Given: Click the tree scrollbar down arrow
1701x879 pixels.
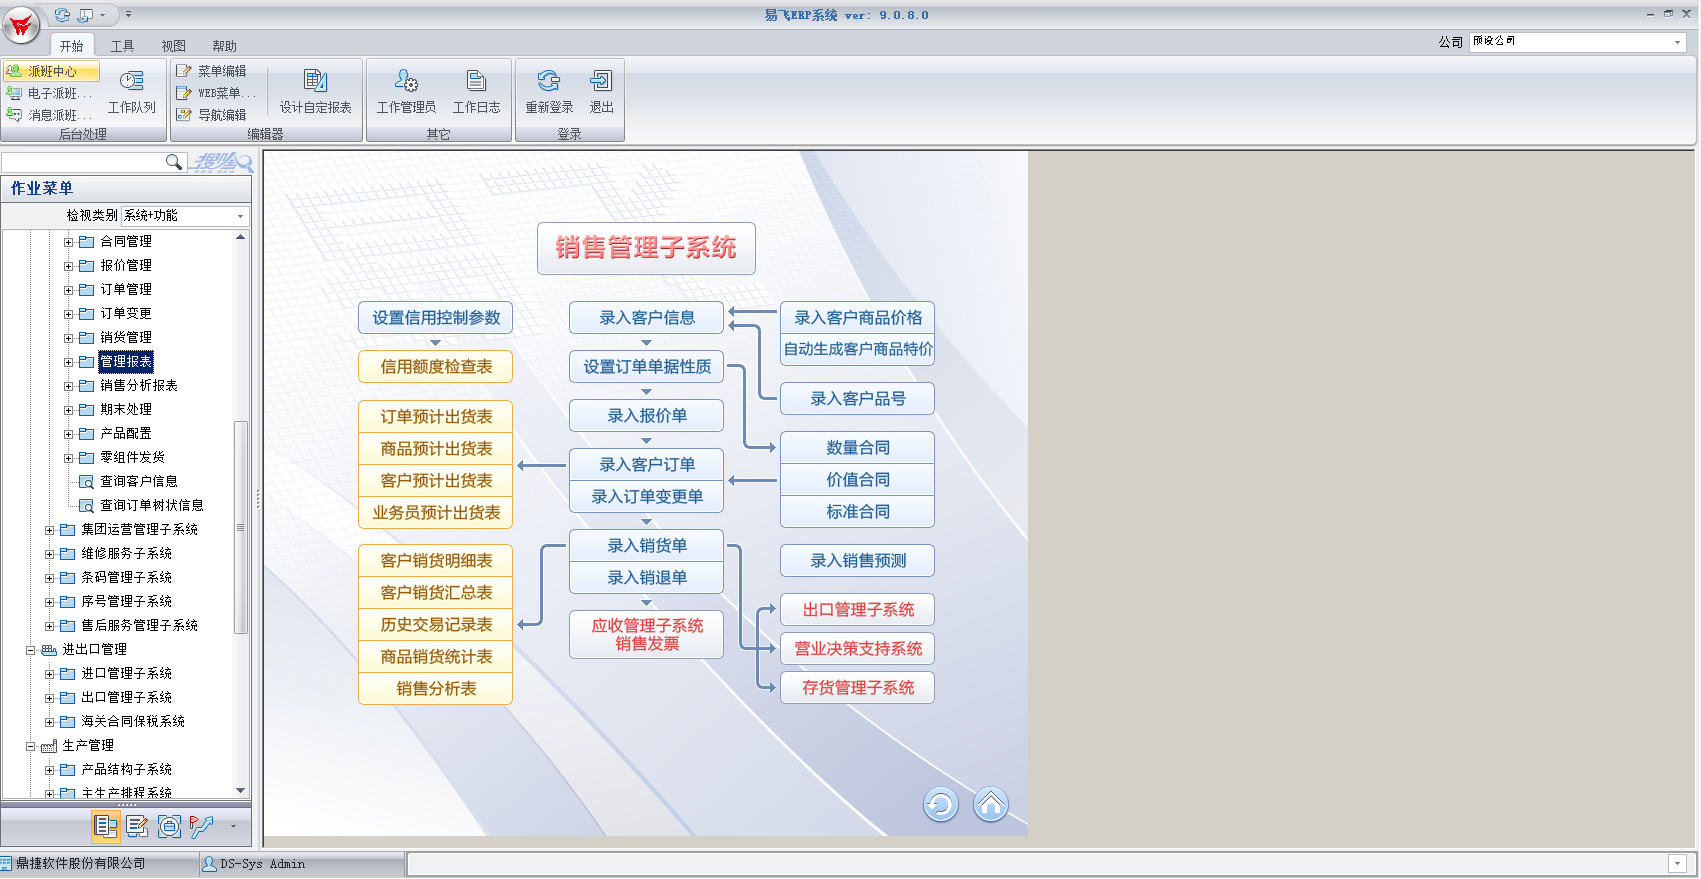Looking at the screenshot, I should pyautogui.click(x=240, y=790).
